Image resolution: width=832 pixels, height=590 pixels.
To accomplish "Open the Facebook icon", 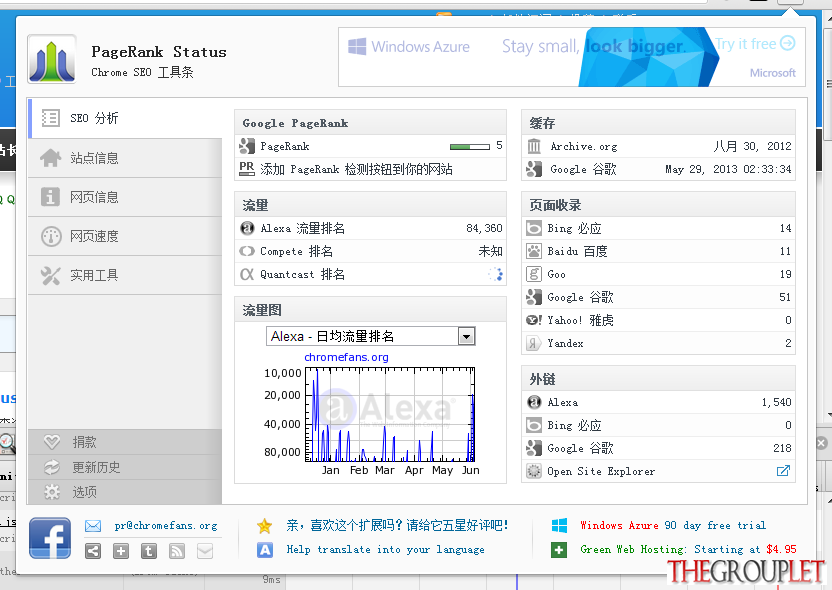I will tap(50, 538).
